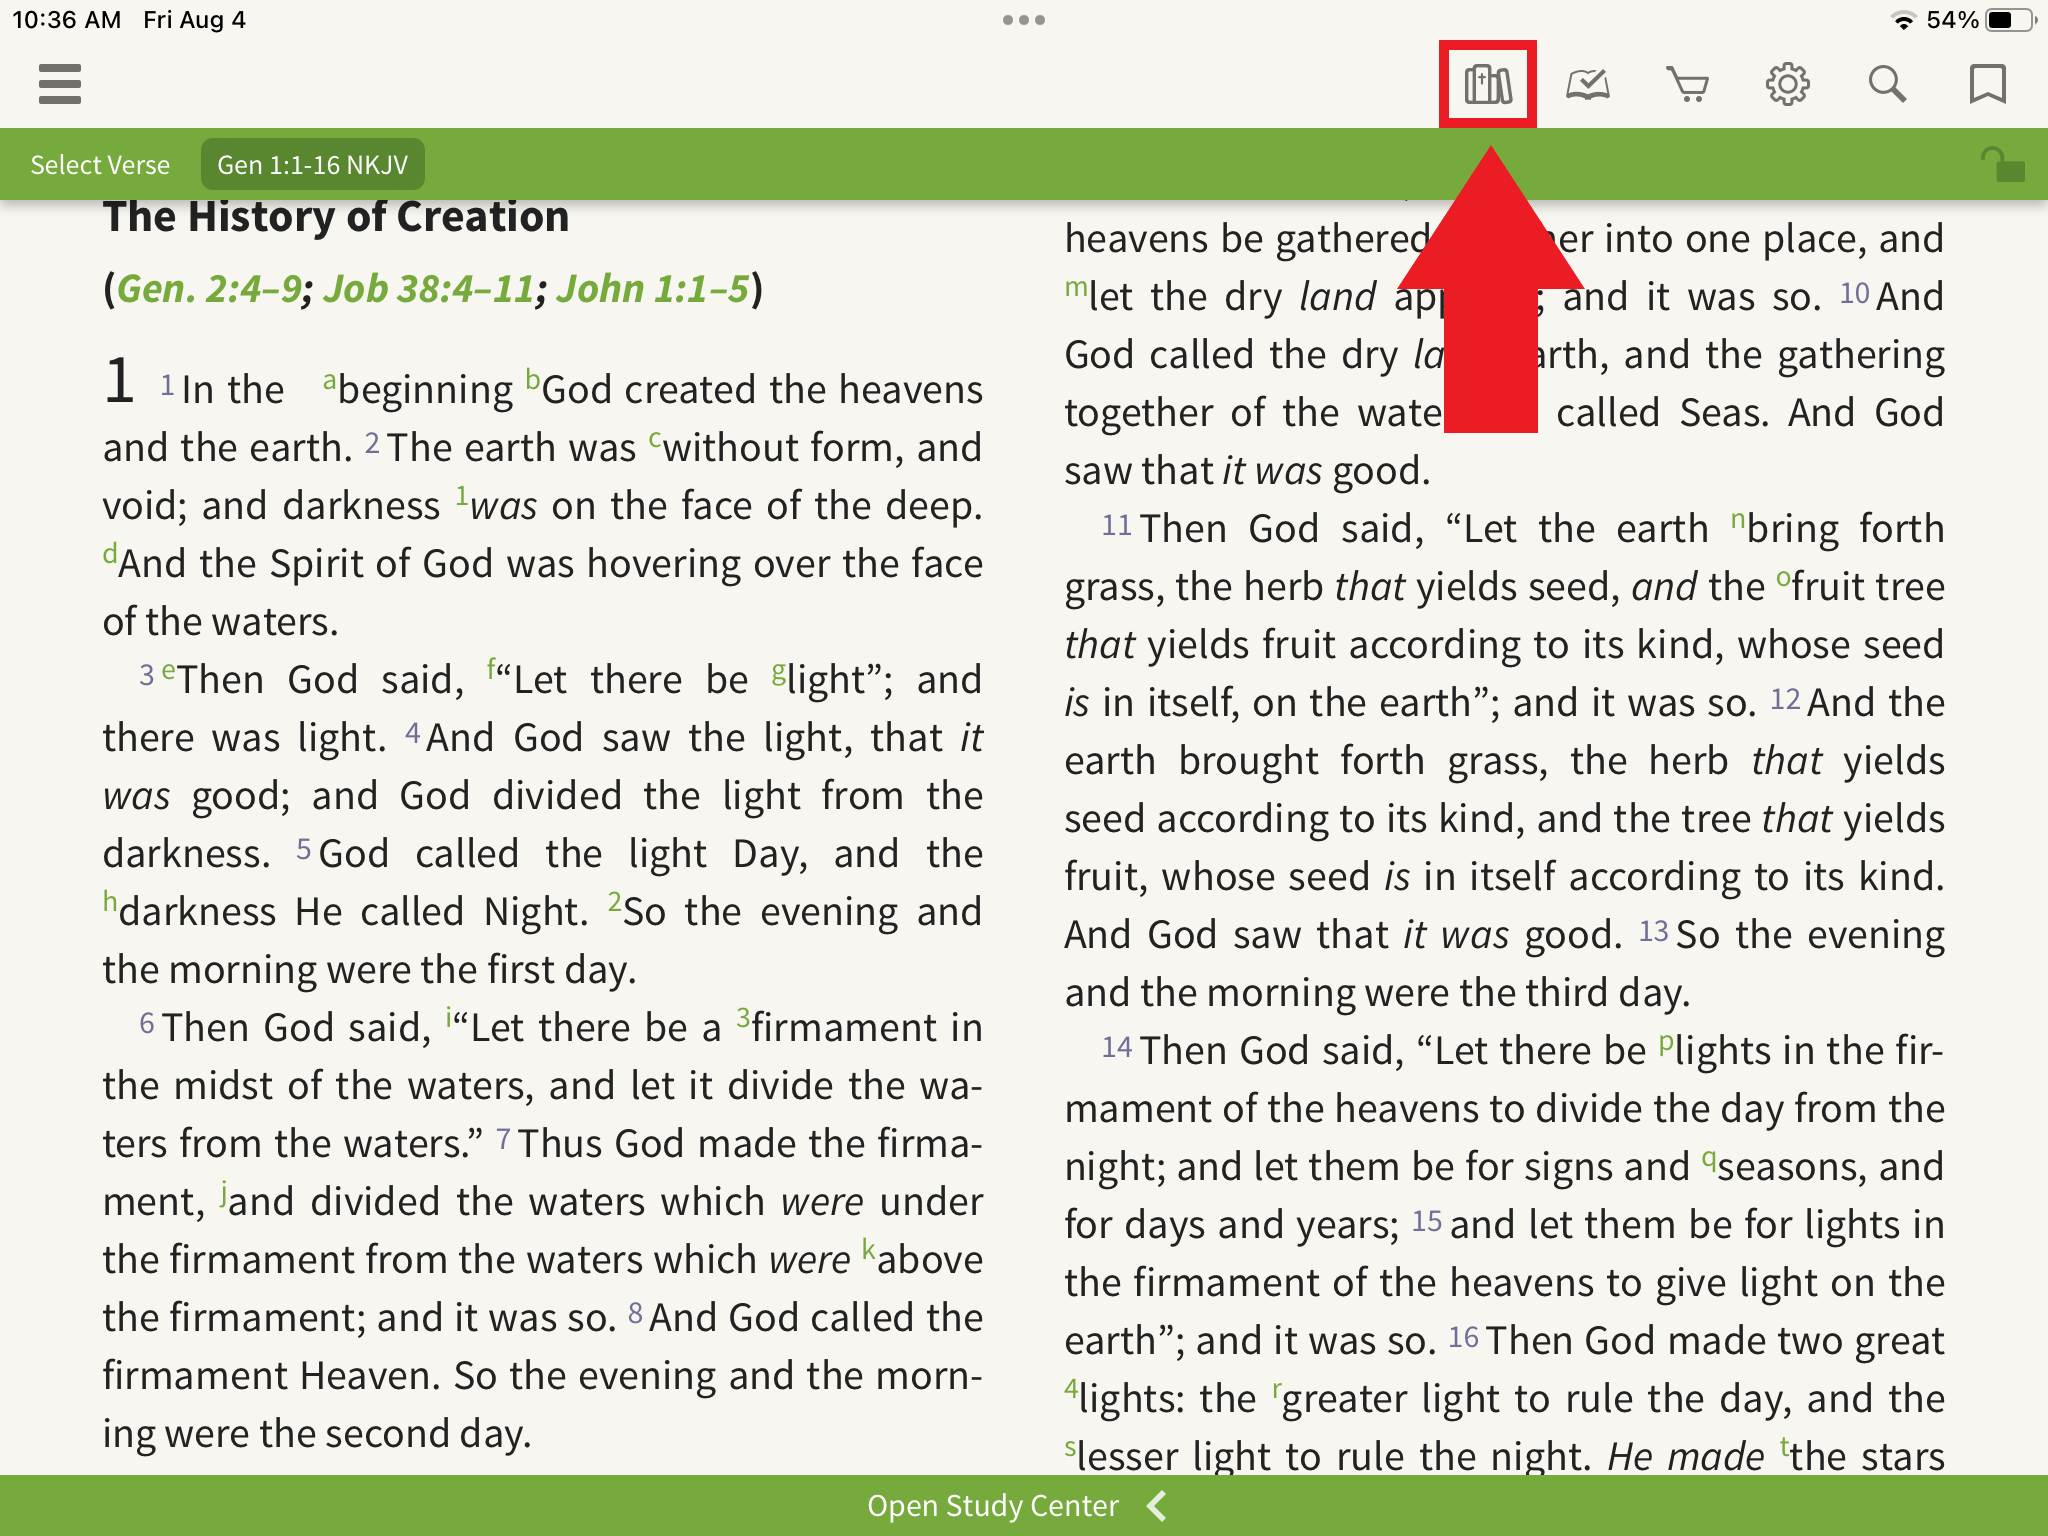Tap footnote 'q' before seasons
This screenshot has height=1536, width=2048.
1710,1161
